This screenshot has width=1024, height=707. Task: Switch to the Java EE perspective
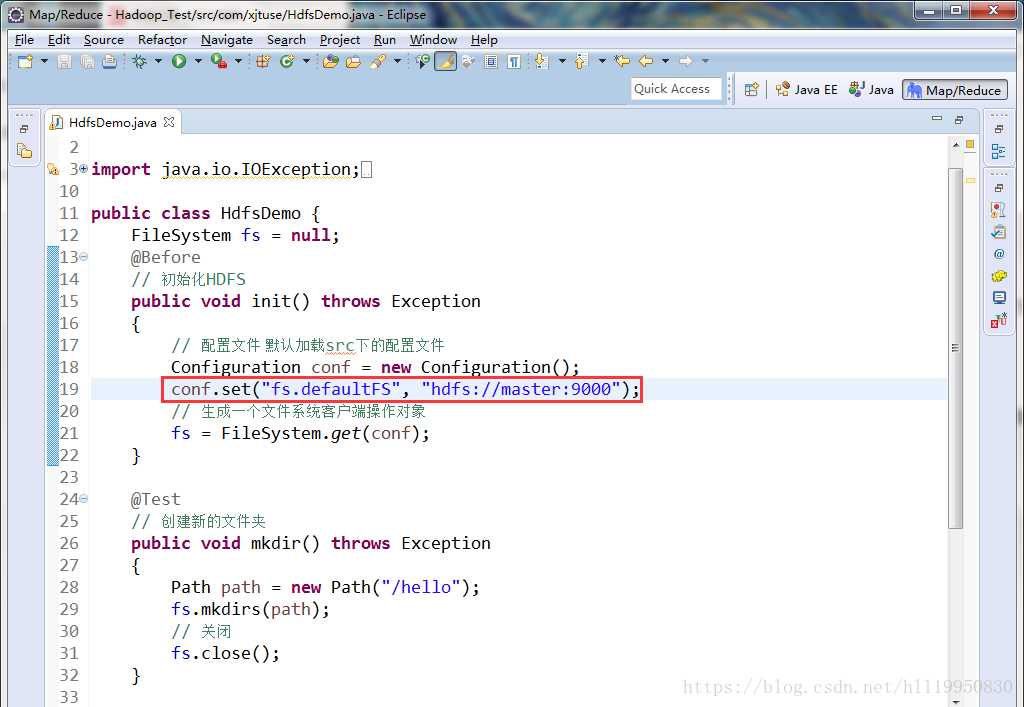pos(807,89)
